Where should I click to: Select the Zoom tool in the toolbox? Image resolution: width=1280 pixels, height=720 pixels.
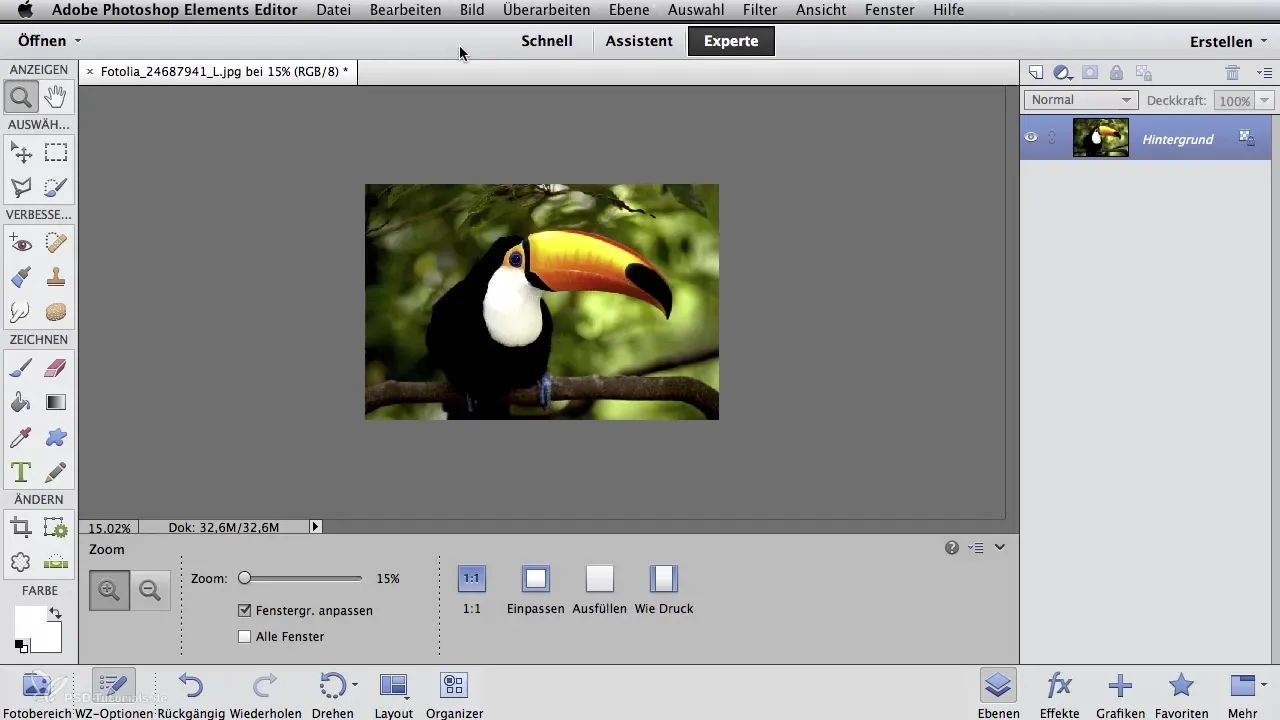click(21, 97)
